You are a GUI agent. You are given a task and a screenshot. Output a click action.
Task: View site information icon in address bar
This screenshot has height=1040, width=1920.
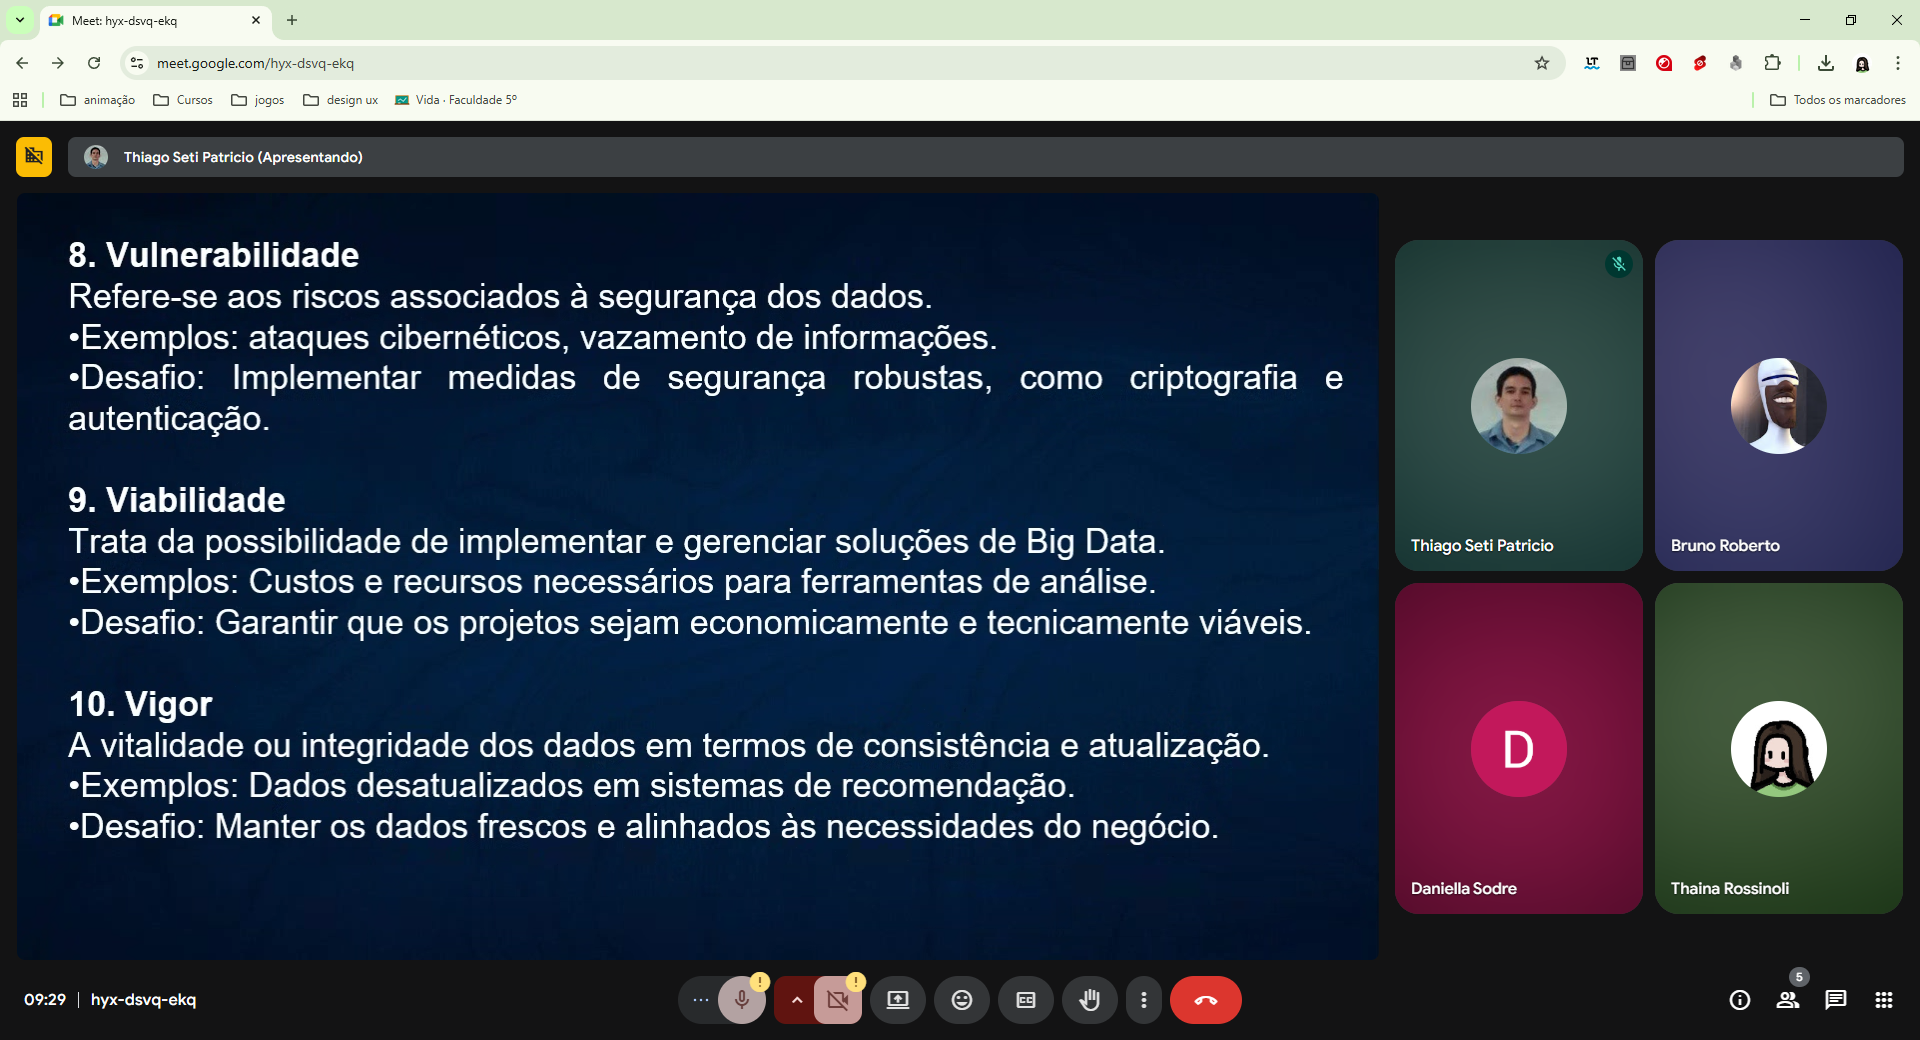tap(137, 63)
